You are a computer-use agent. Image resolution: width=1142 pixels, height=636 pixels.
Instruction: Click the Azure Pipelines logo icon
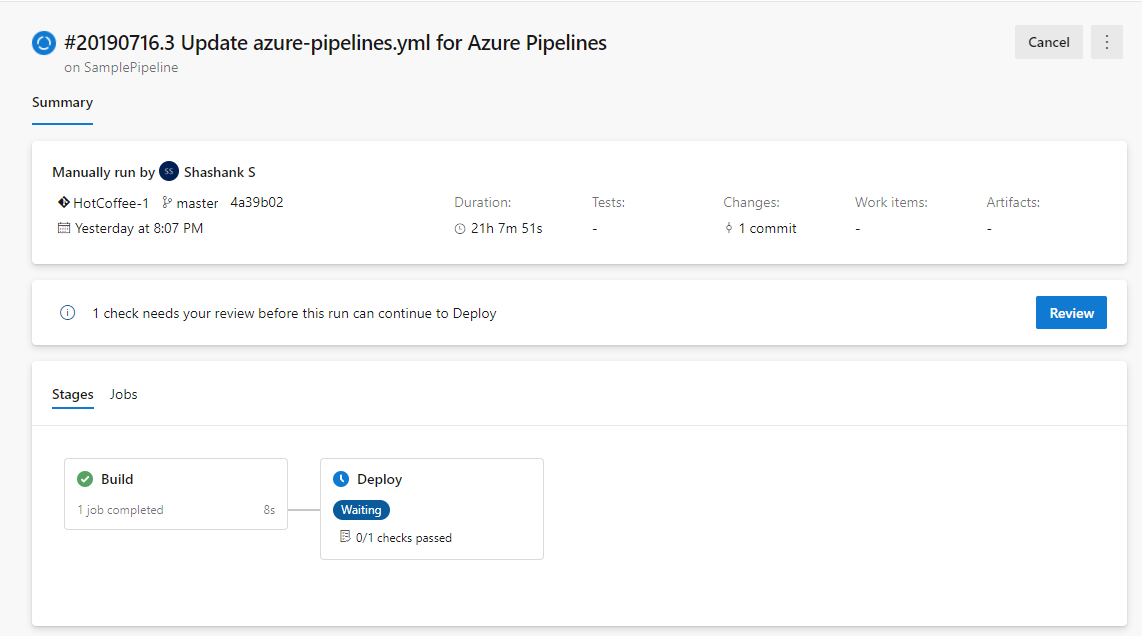(x=42, y=42)
